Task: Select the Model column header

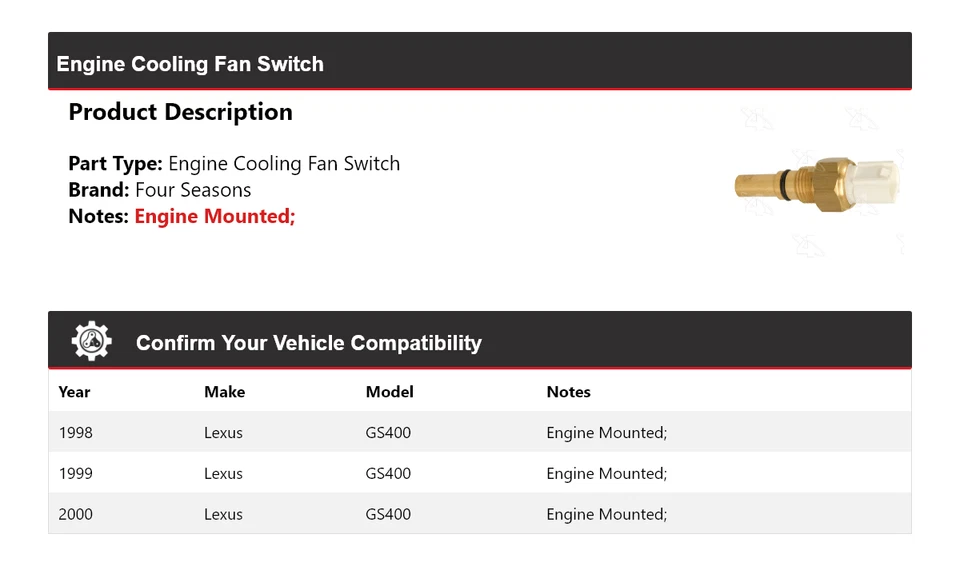Action: point(389,392)
